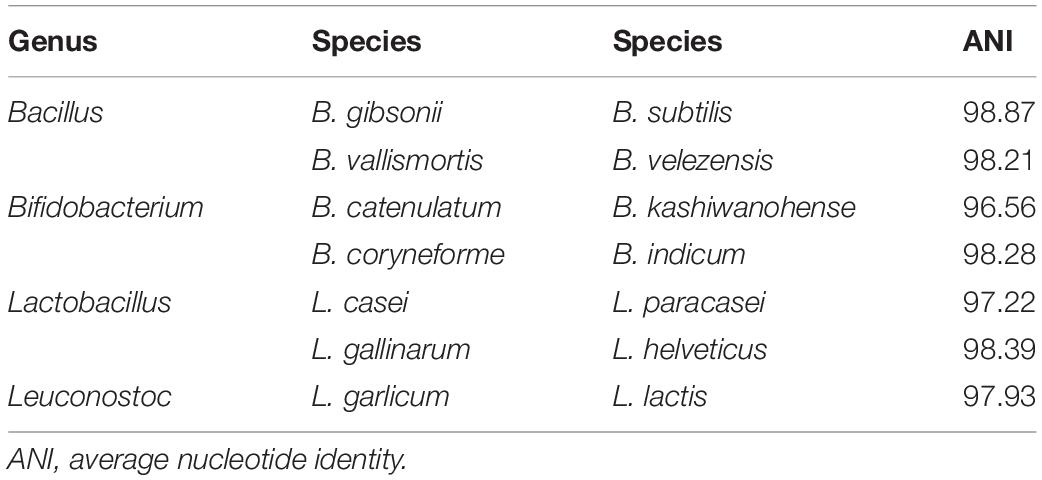Viewport: 1042px width, 480px height.
Task: Click the Bacillus genus cell
Action: pyautogui.click(x=55, y=112)
